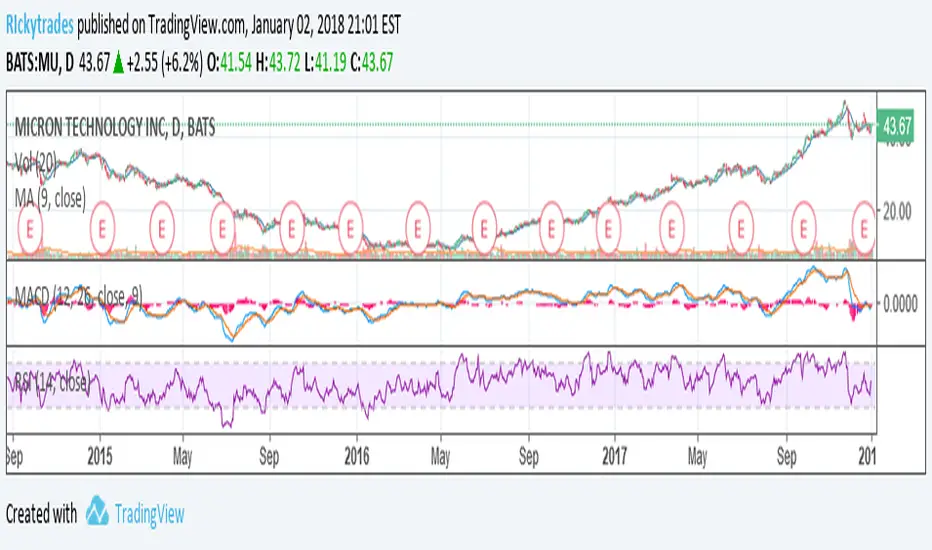Viewport: 932px width, 550px height.
Task: Click the MICRON TECHNOLOGY INC, D, BATS chart title
Action: point(115,127)
